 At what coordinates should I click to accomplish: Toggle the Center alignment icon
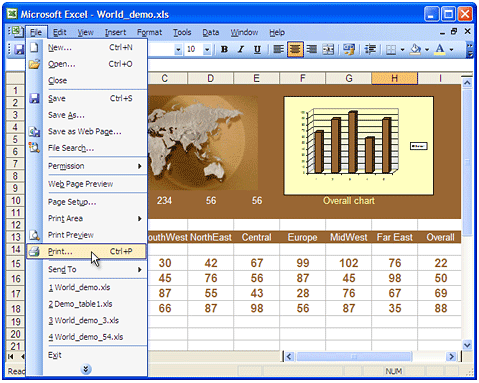(295, 50)
